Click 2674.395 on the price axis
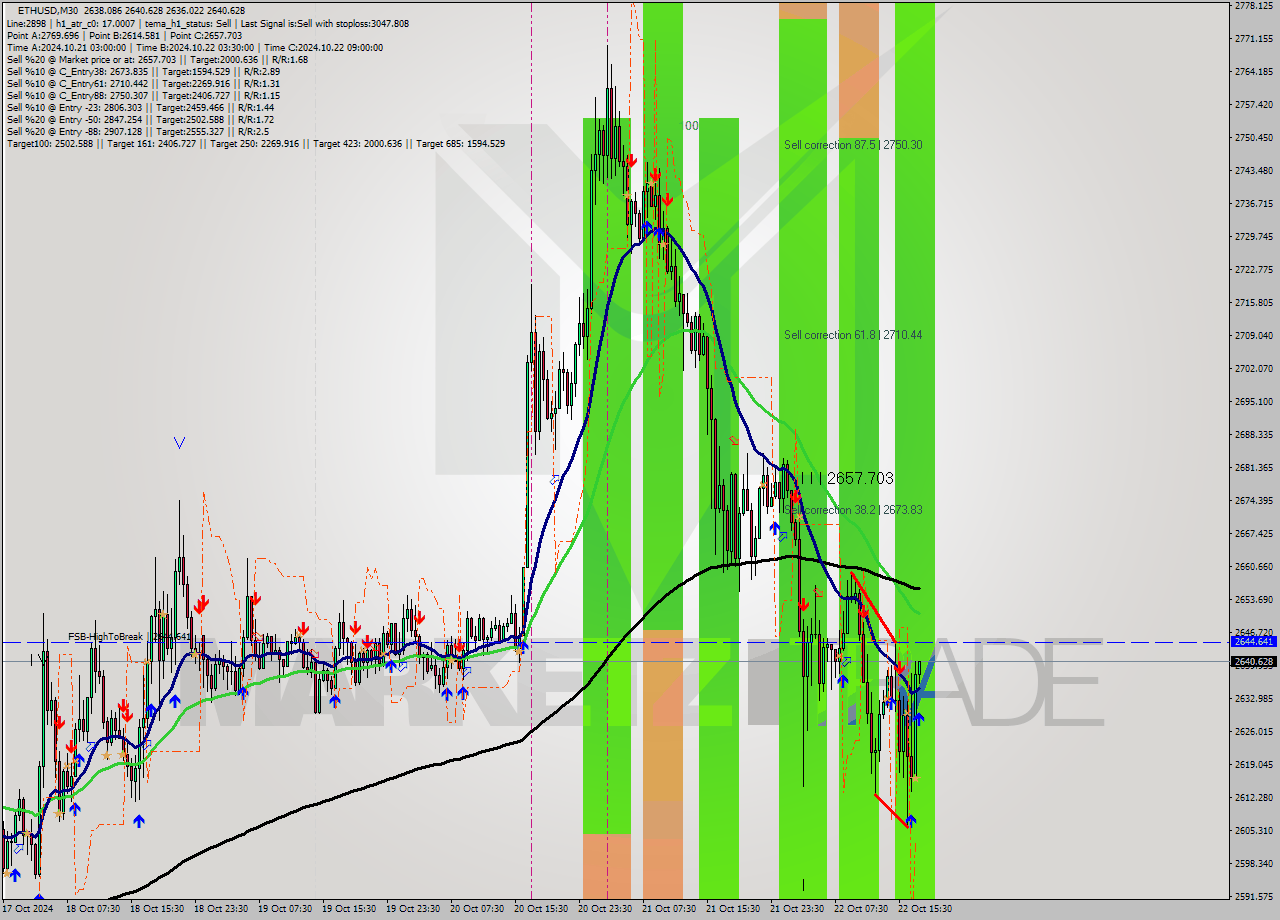The width and height of the screenshot is (1280, 920). tap(1254, 500)
